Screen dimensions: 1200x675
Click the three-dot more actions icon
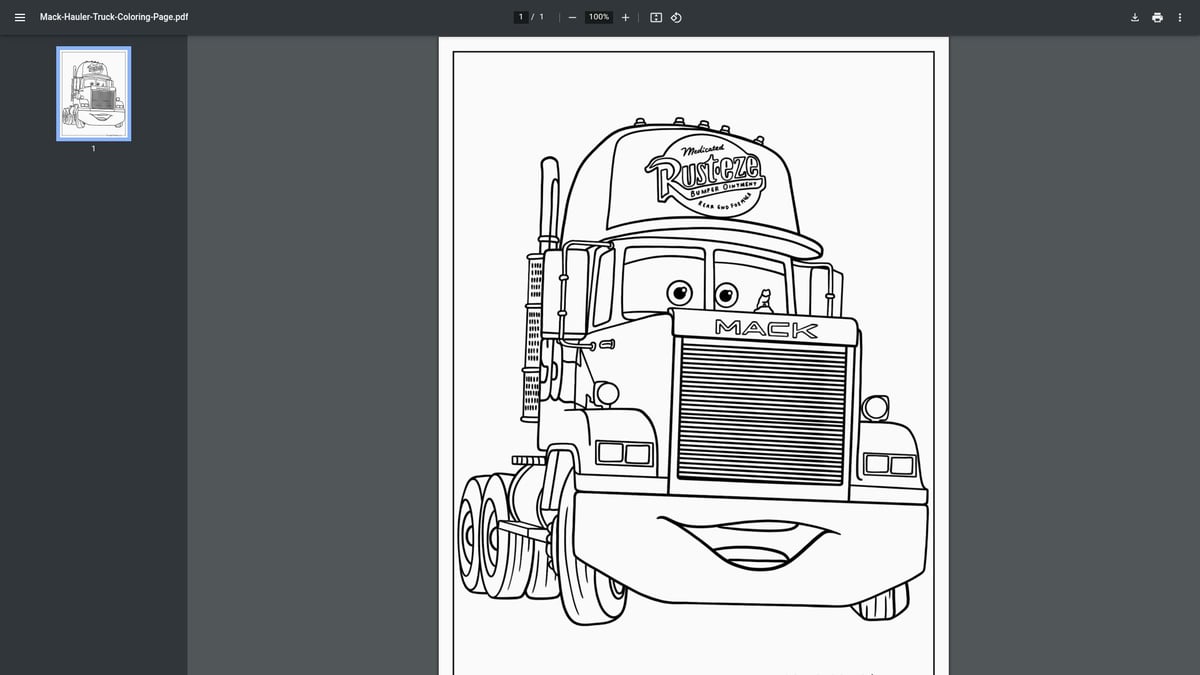(1180, 16)
